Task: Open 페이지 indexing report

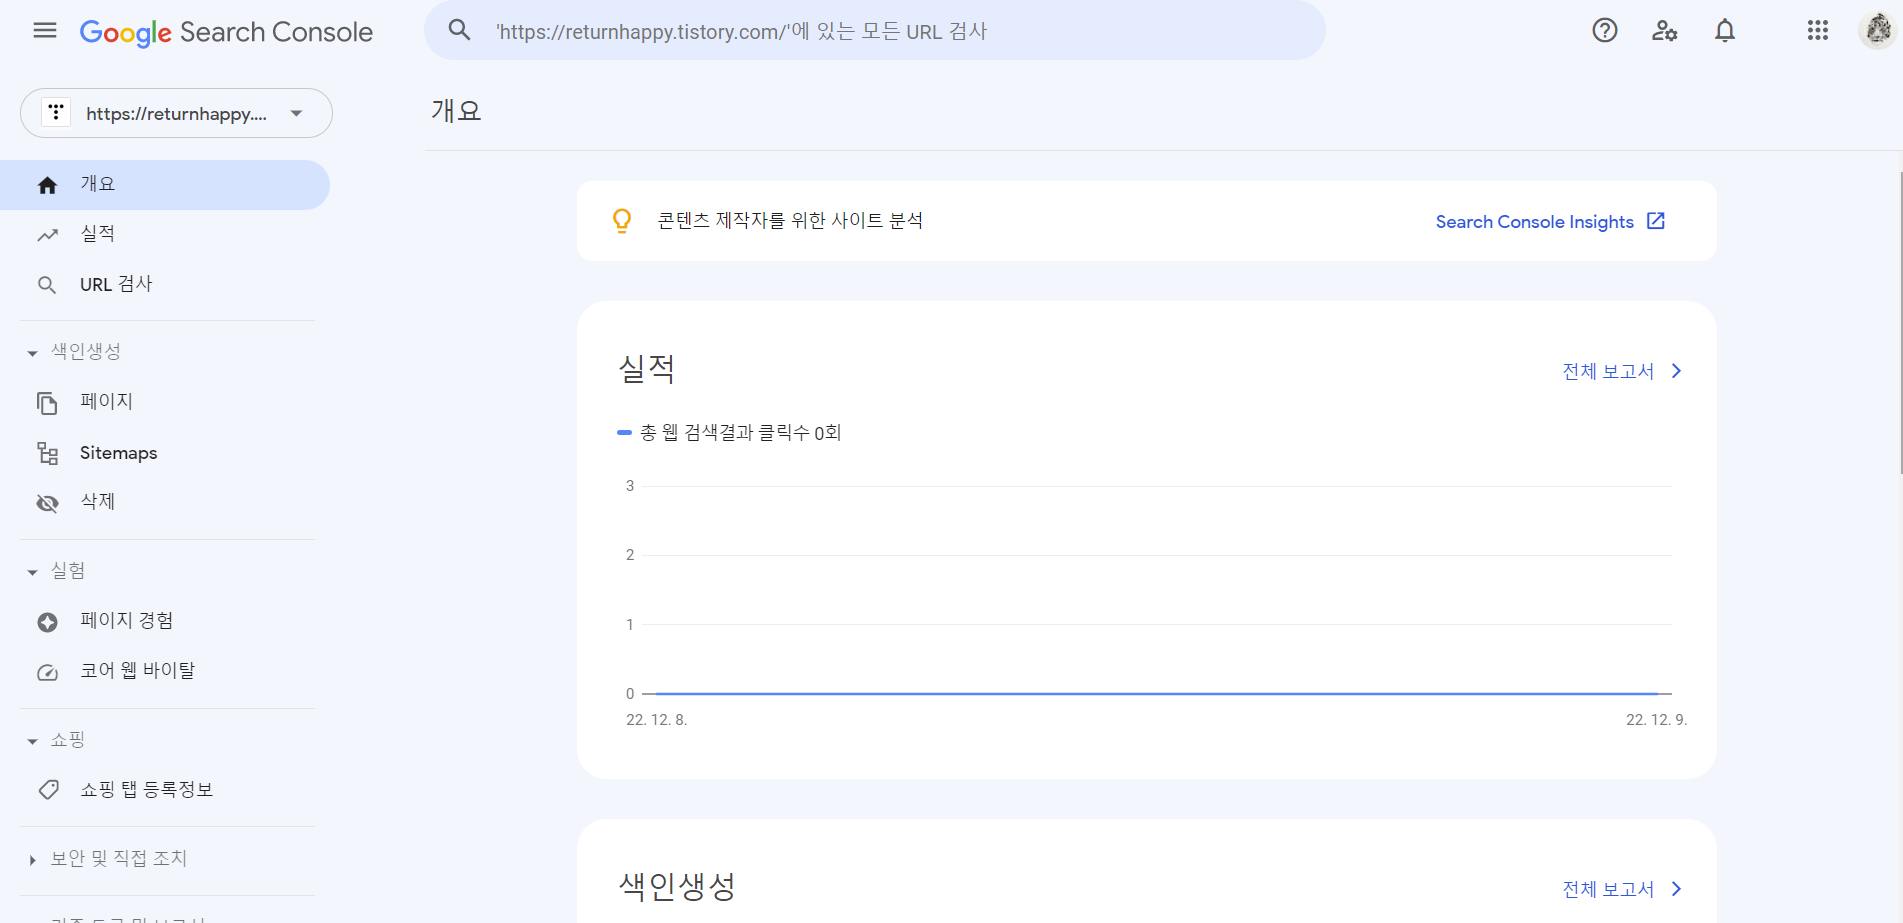Action: coord(165,403)
